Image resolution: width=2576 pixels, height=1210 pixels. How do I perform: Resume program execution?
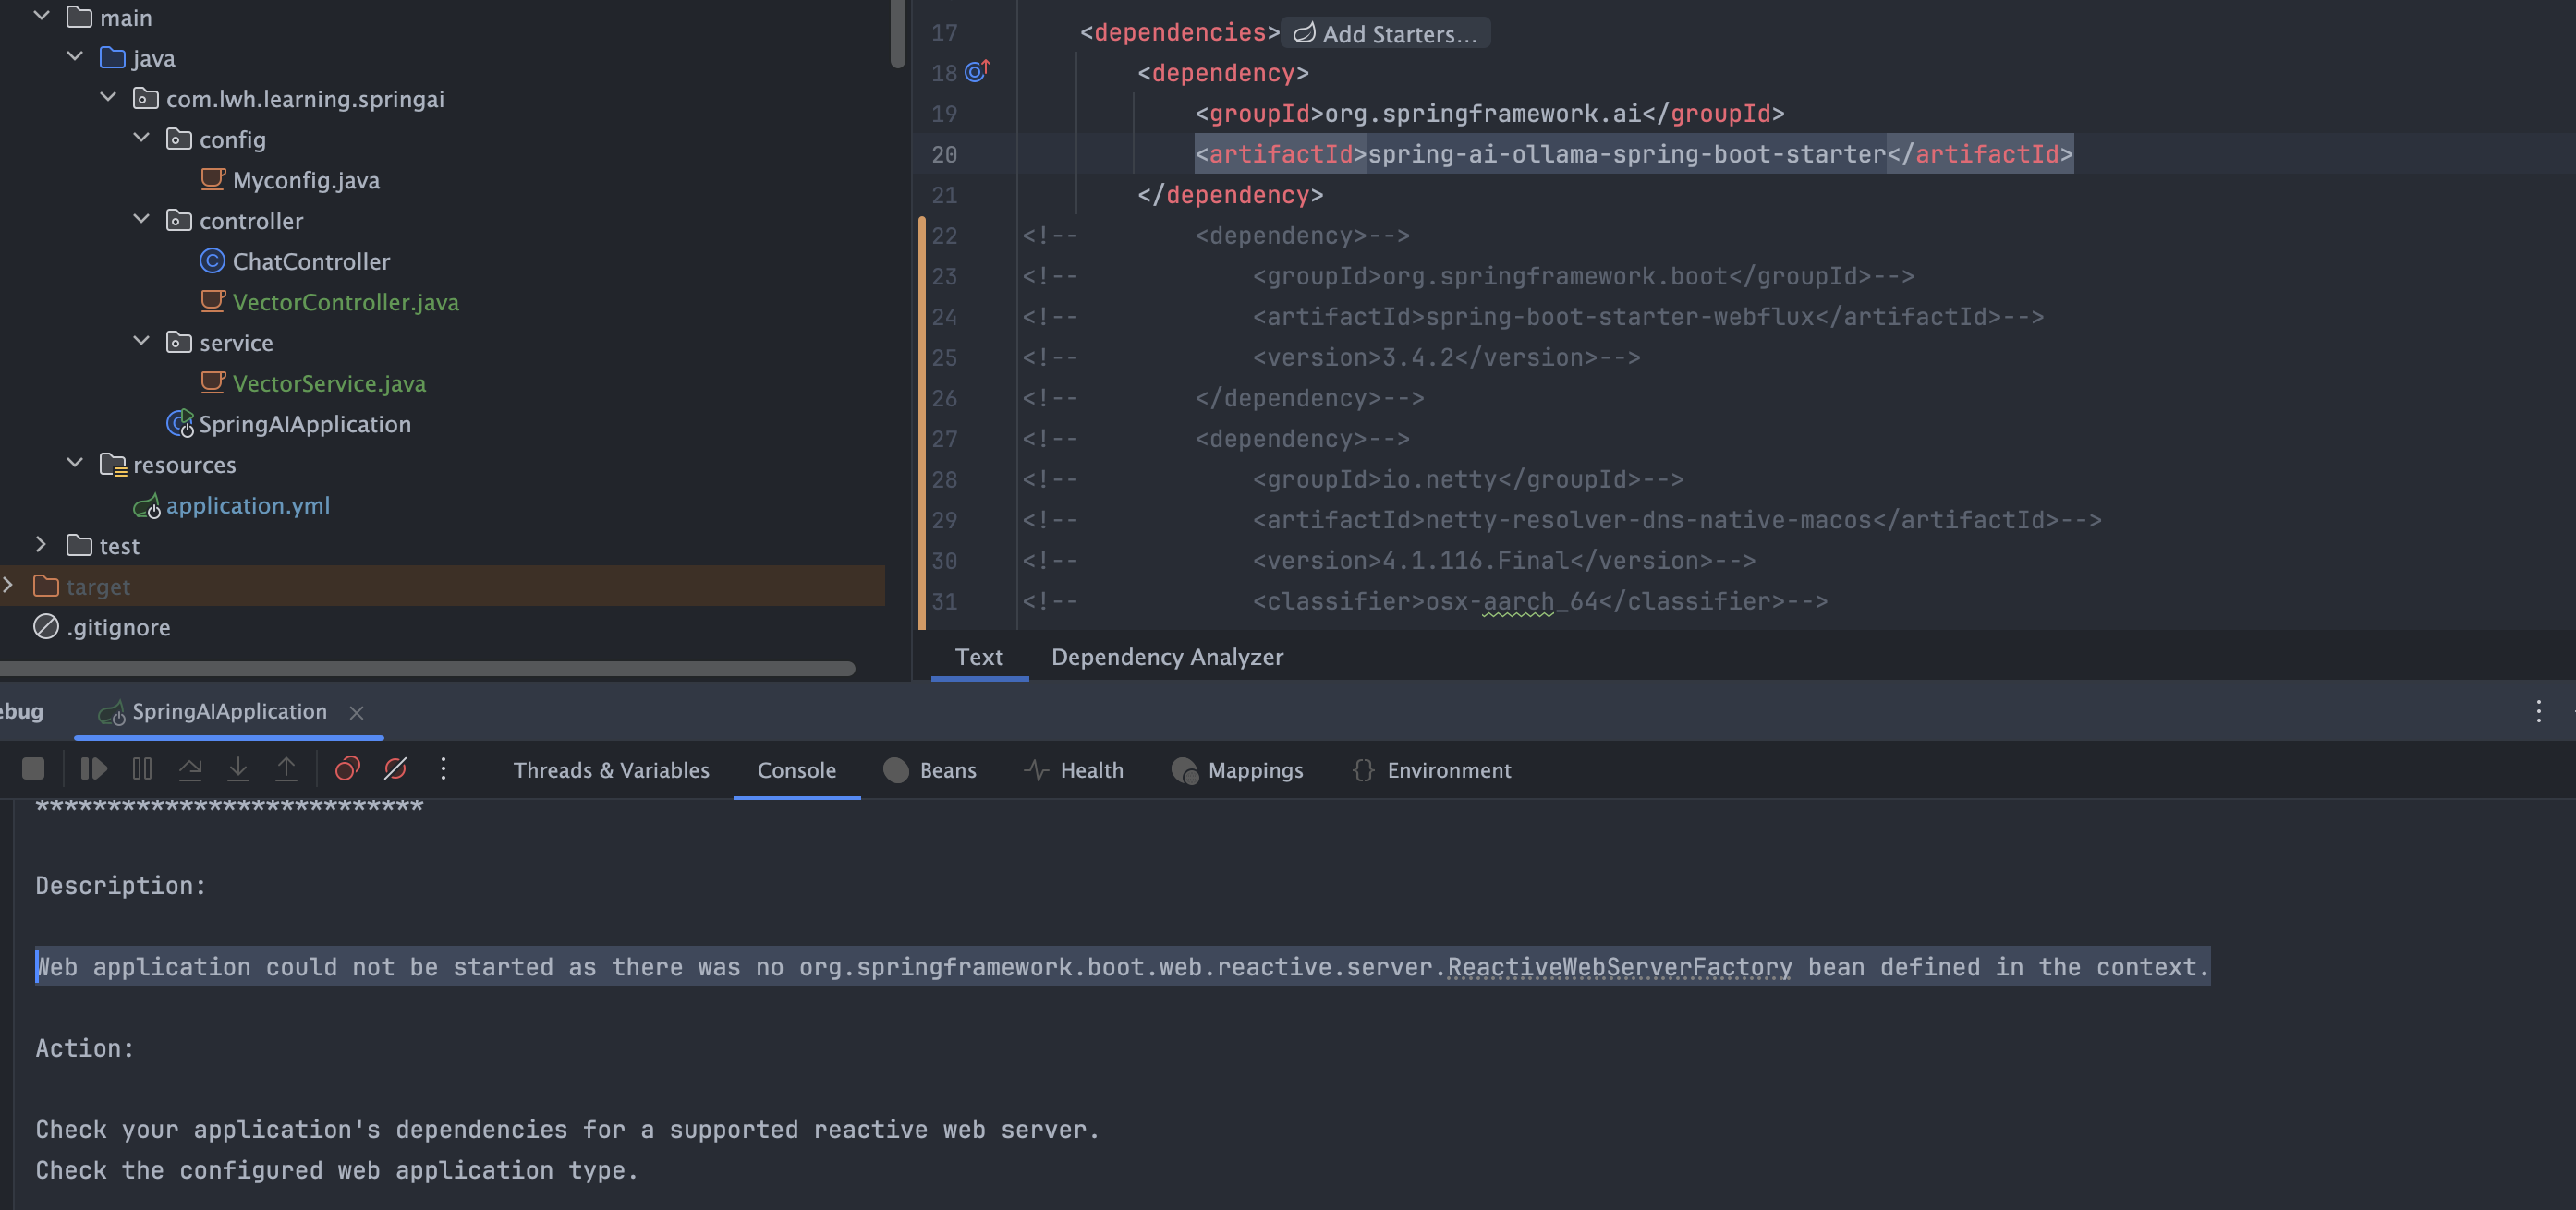tap(93, 769)
